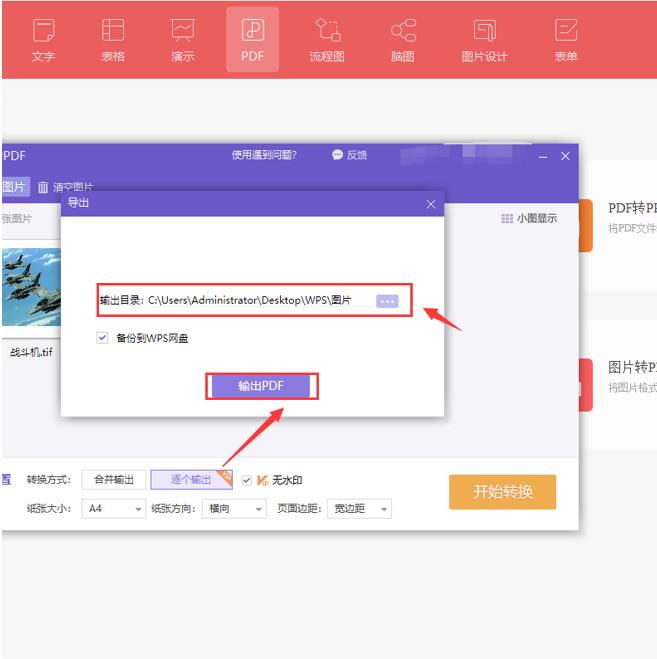This screenshot has height=659, width=657.
Task: Open the 表单 form type
Action: 566,40
